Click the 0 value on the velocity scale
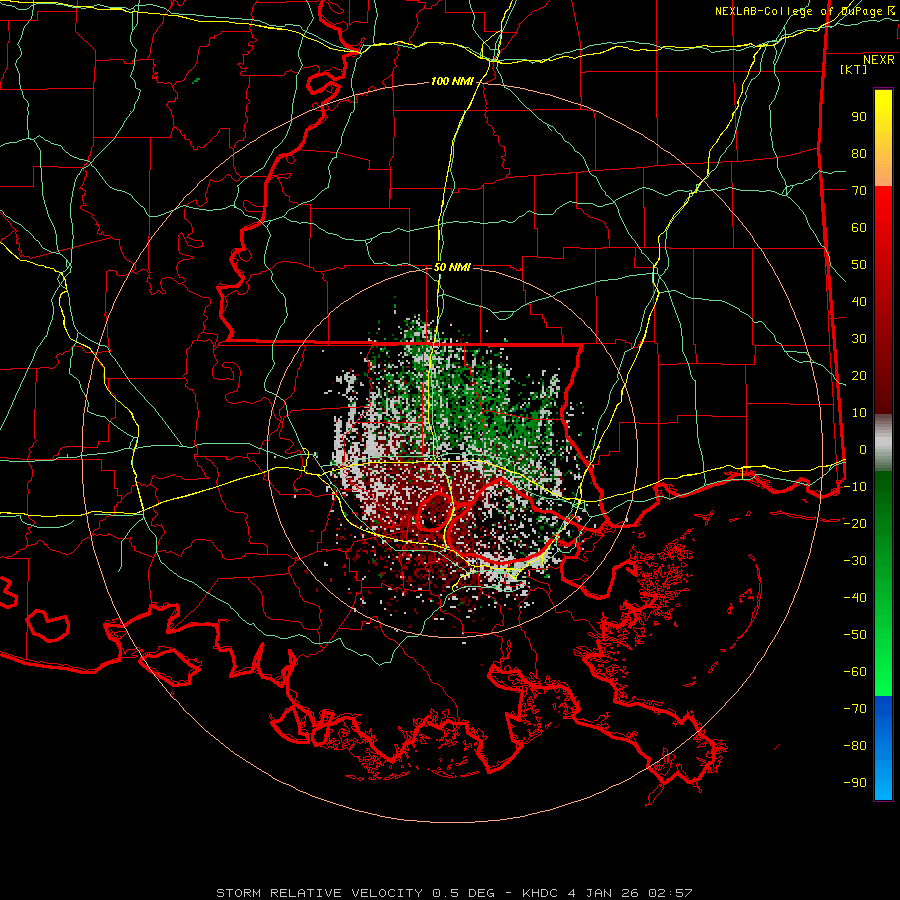This screenshot has width=900, height=900. tap(863, 449)
